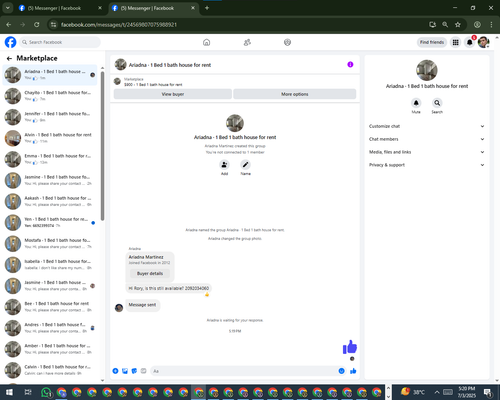This screenshot has width=500, height=400.
Task: Open Buyer details for Ariadna Martinez
Action: click(150, 273)
